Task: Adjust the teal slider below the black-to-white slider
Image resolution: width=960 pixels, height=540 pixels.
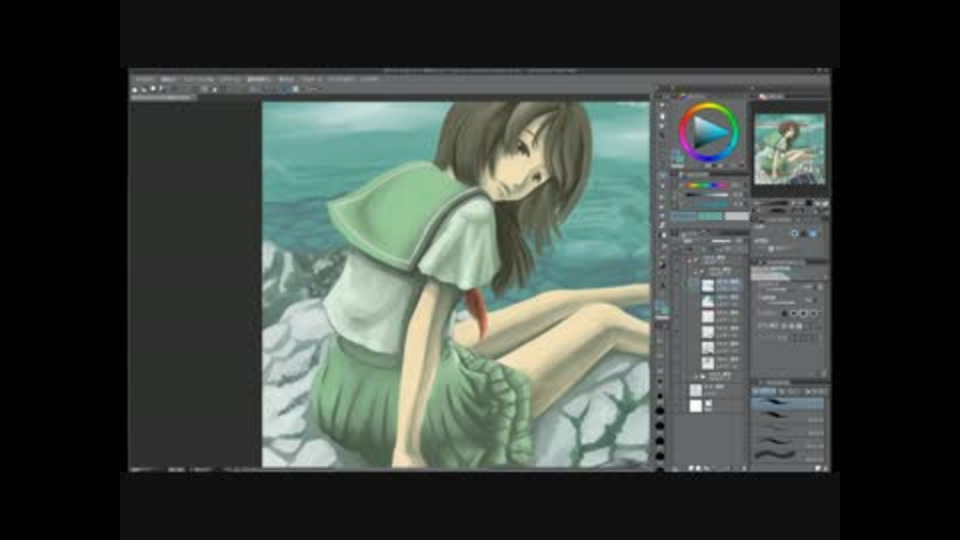Action: 705,204
